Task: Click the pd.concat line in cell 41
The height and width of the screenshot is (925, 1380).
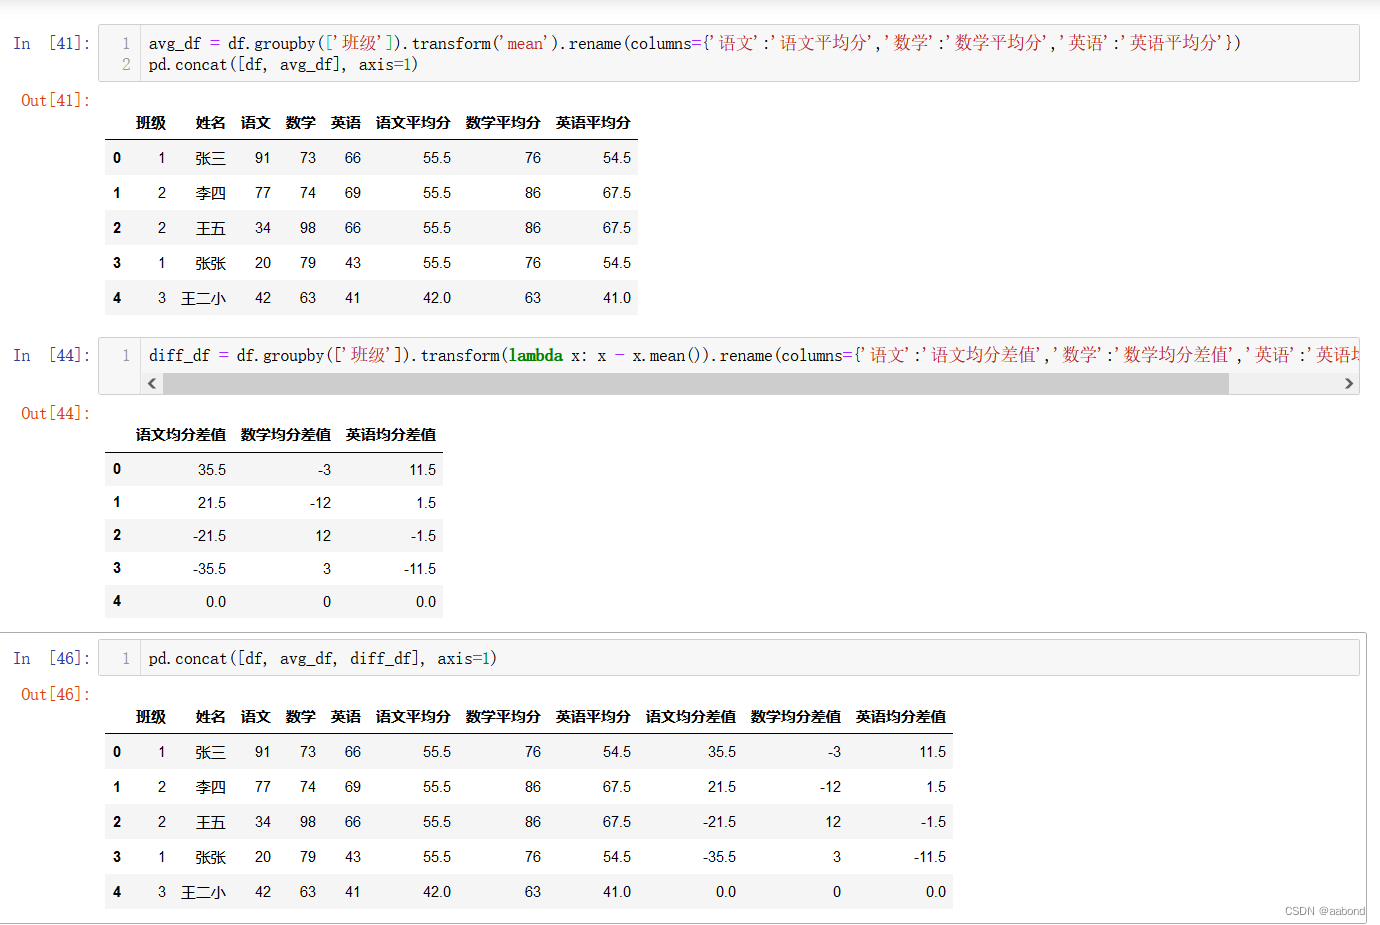Action: pos(283,65)
